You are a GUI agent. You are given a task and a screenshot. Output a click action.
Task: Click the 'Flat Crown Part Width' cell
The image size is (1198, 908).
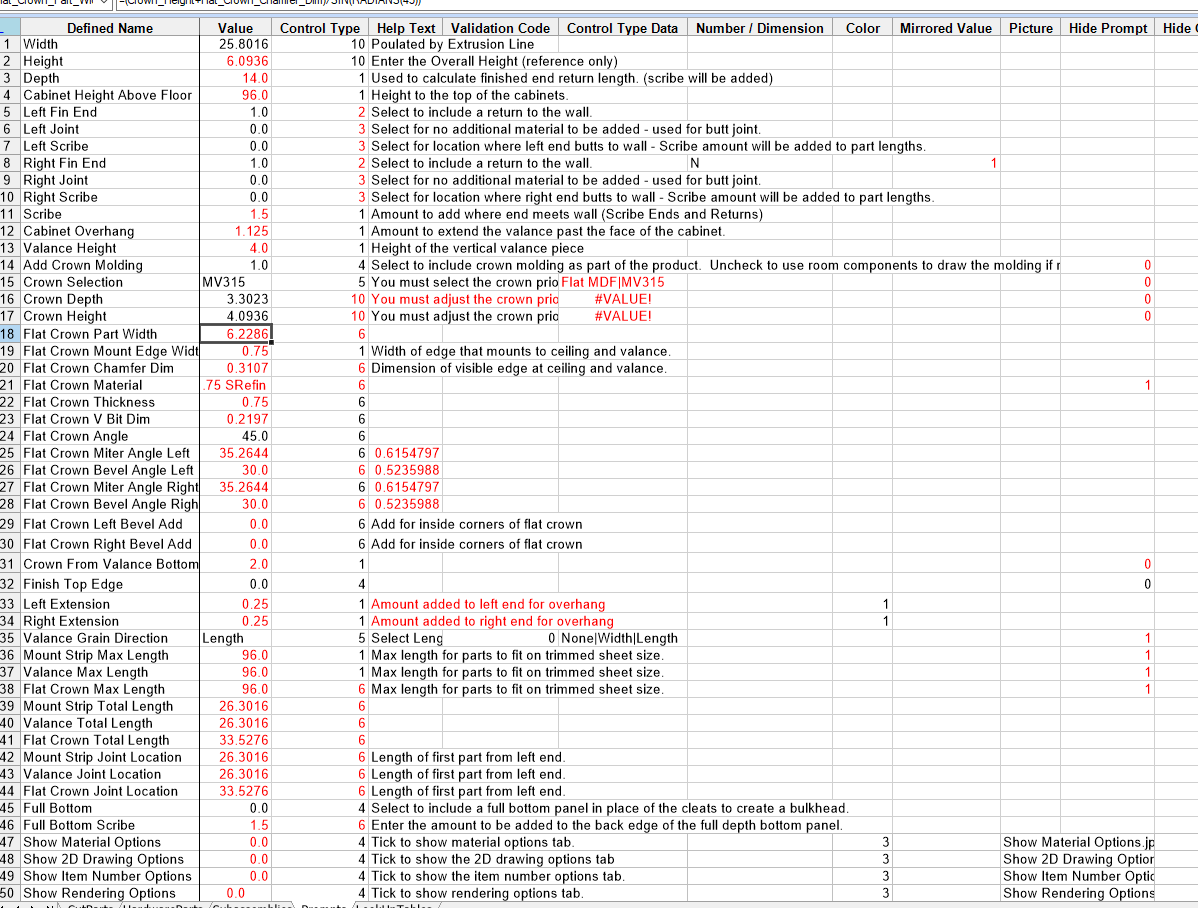(109, 334)
